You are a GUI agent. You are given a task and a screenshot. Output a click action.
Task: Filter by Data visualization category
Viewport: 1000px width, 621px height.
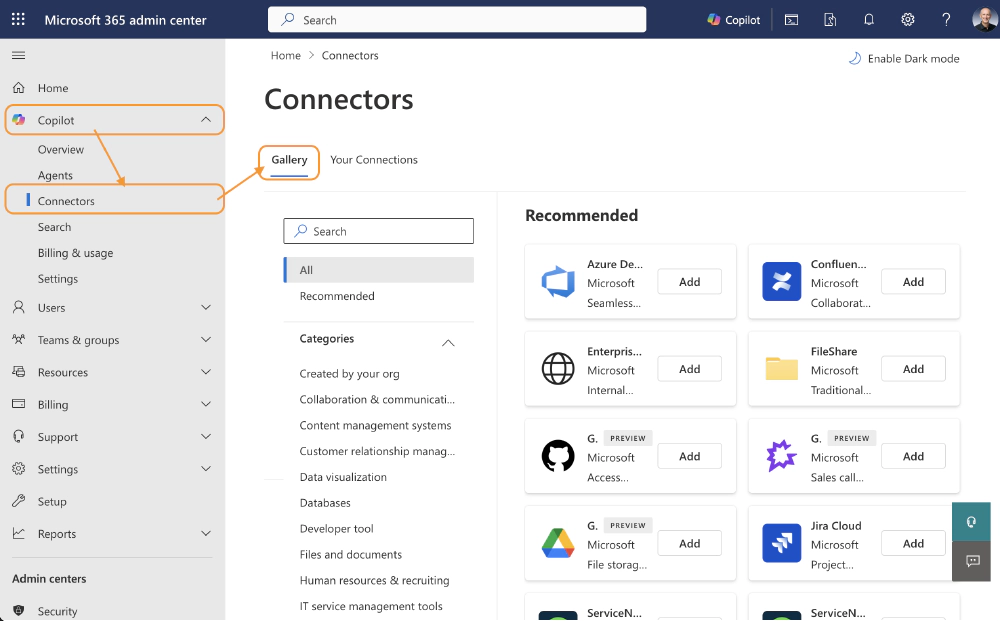[343, 477]
